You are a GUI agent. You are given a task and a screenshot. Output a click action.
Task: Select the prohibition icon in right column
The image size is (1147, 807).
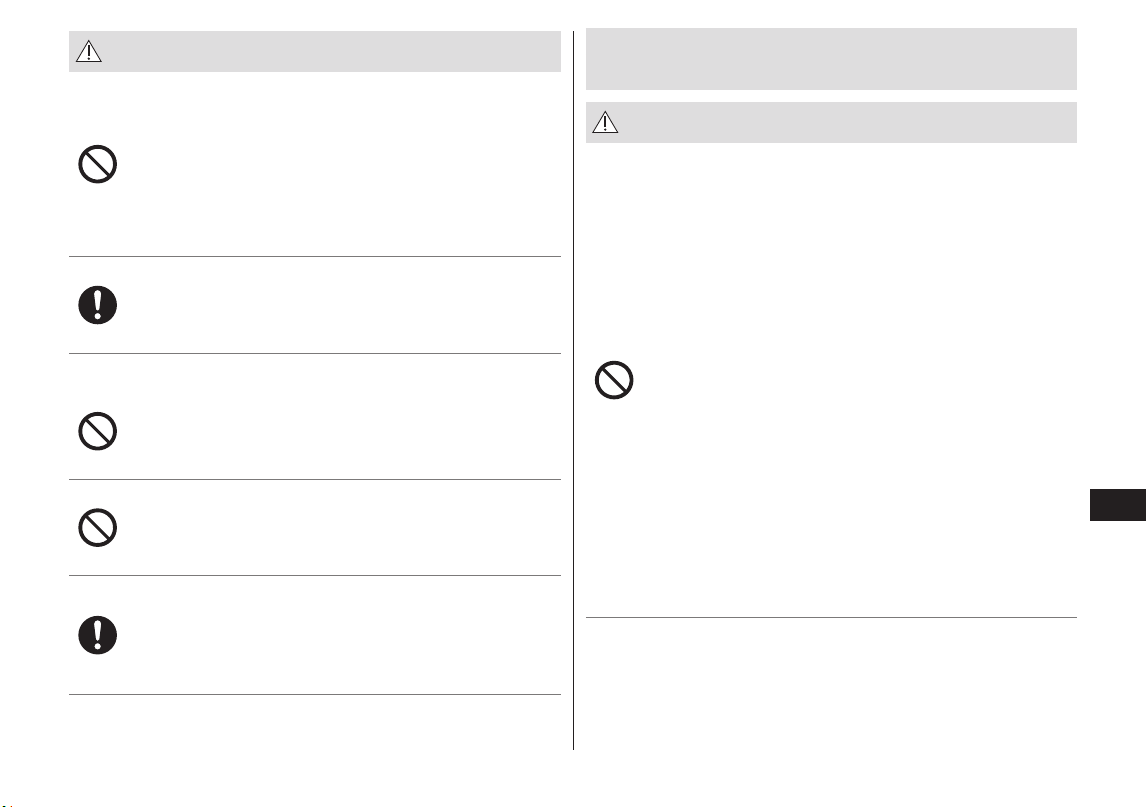pyautogui.click(x=614, y=380)
